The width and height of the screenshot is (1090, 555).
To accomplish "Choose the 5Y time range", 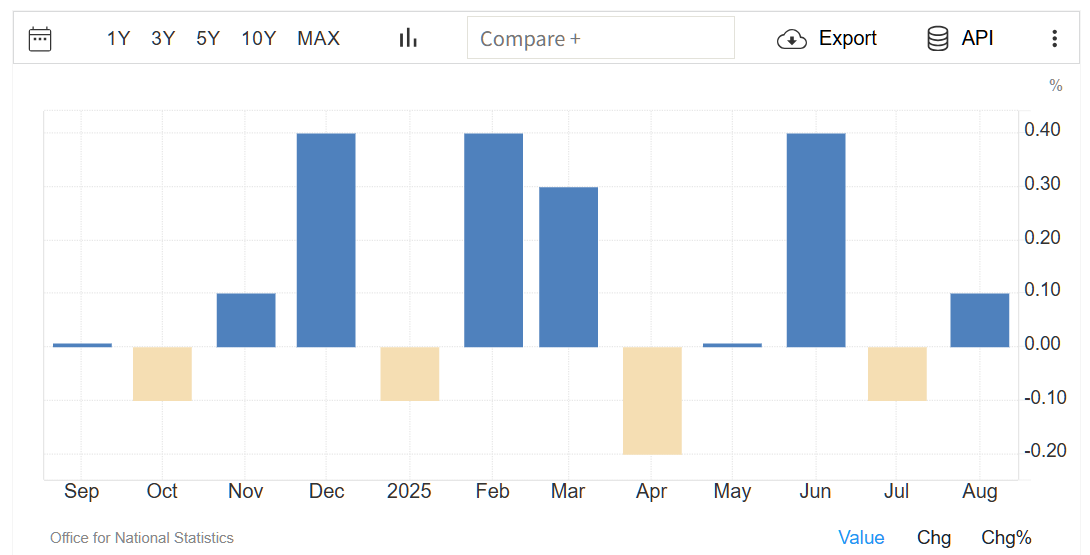I will coord(208,39).
